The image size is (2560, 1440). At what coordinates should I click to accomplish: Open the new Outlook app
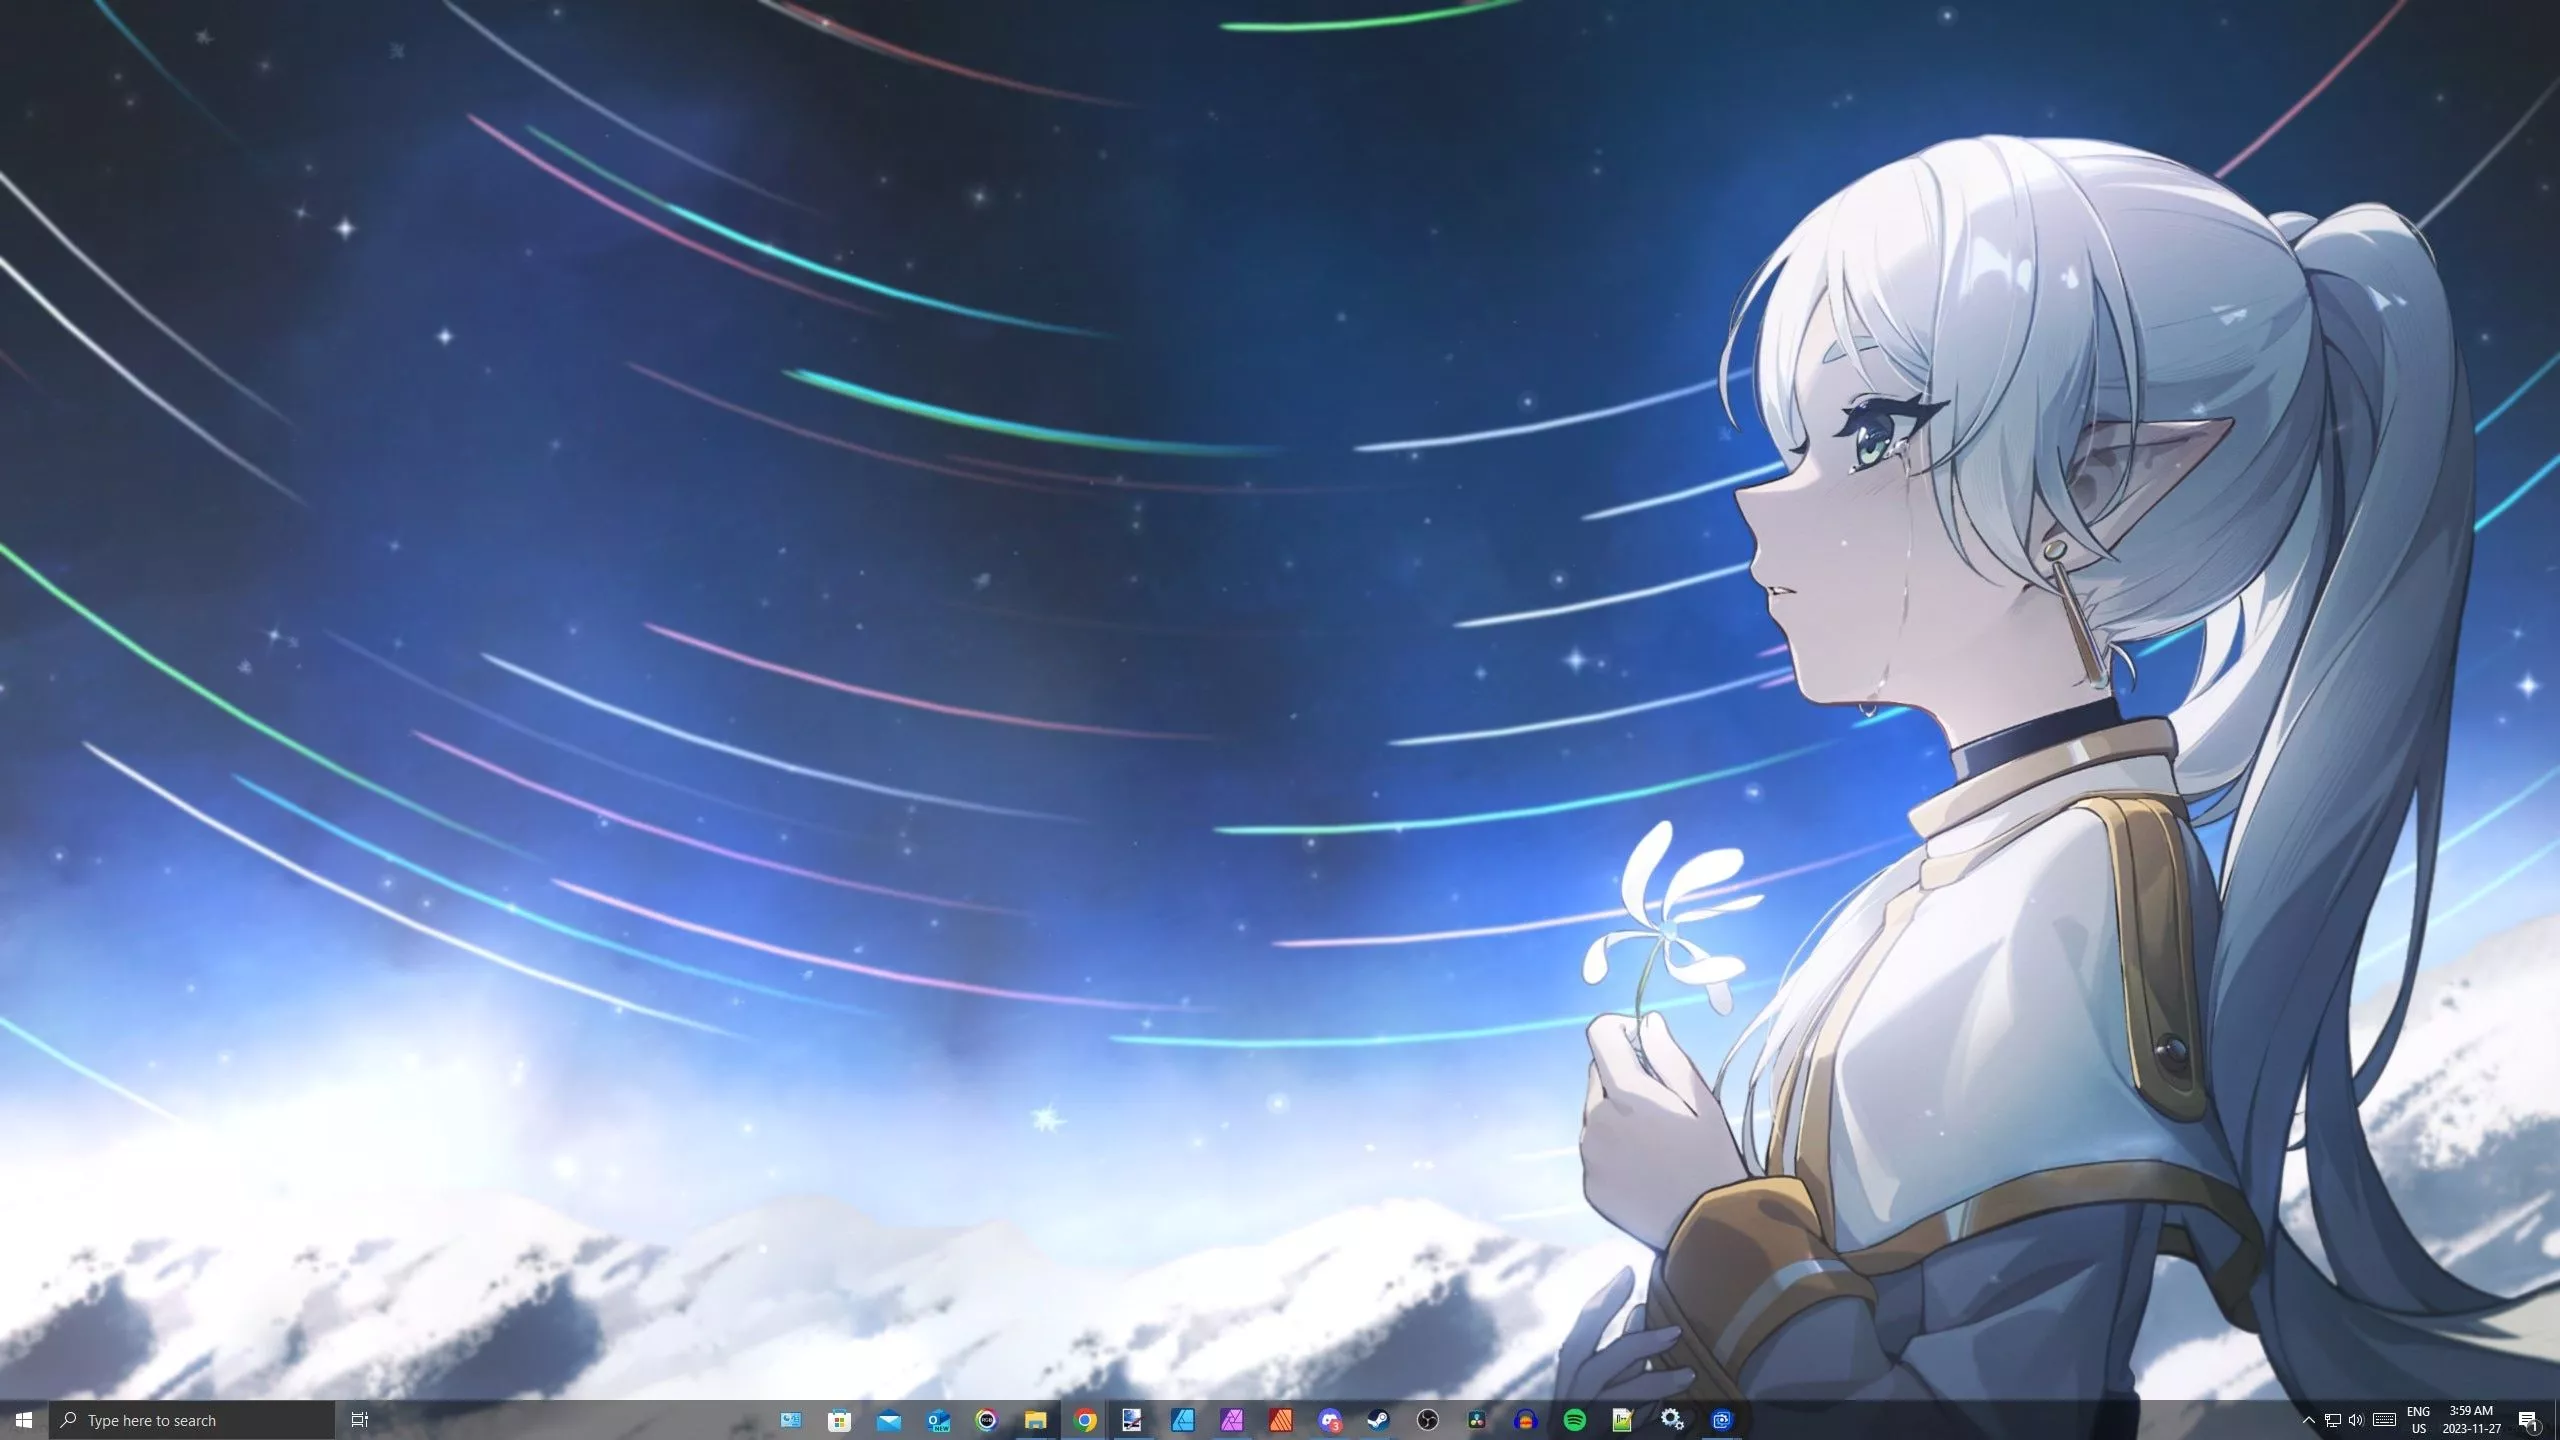point(938,1420)
